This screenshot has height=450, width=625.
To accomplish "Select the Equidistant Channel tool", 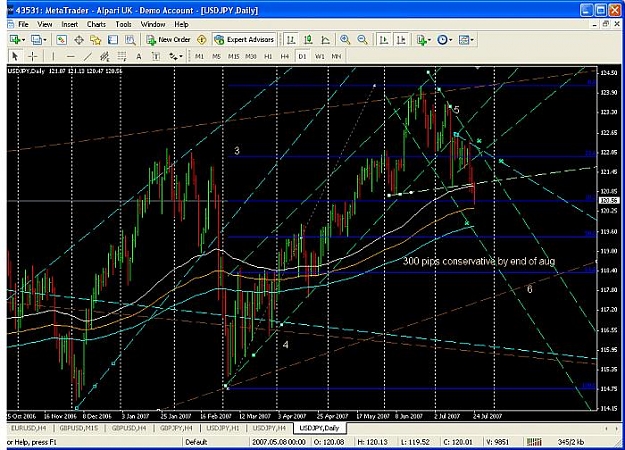I will [x=105, y=56].
